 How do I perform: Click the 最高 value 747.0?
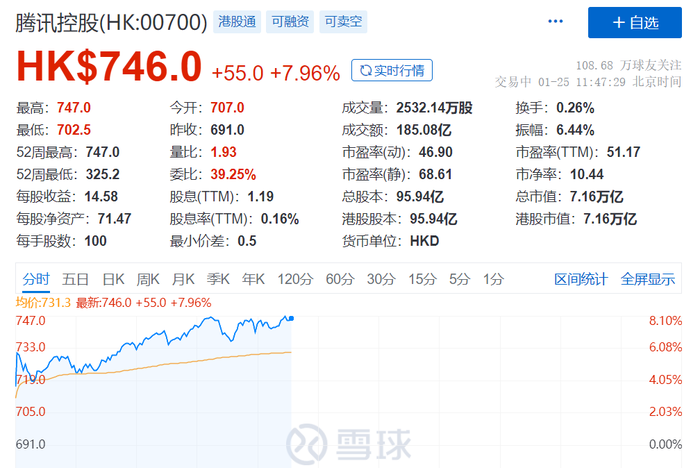pyautogui.click(x=74, y=108)
